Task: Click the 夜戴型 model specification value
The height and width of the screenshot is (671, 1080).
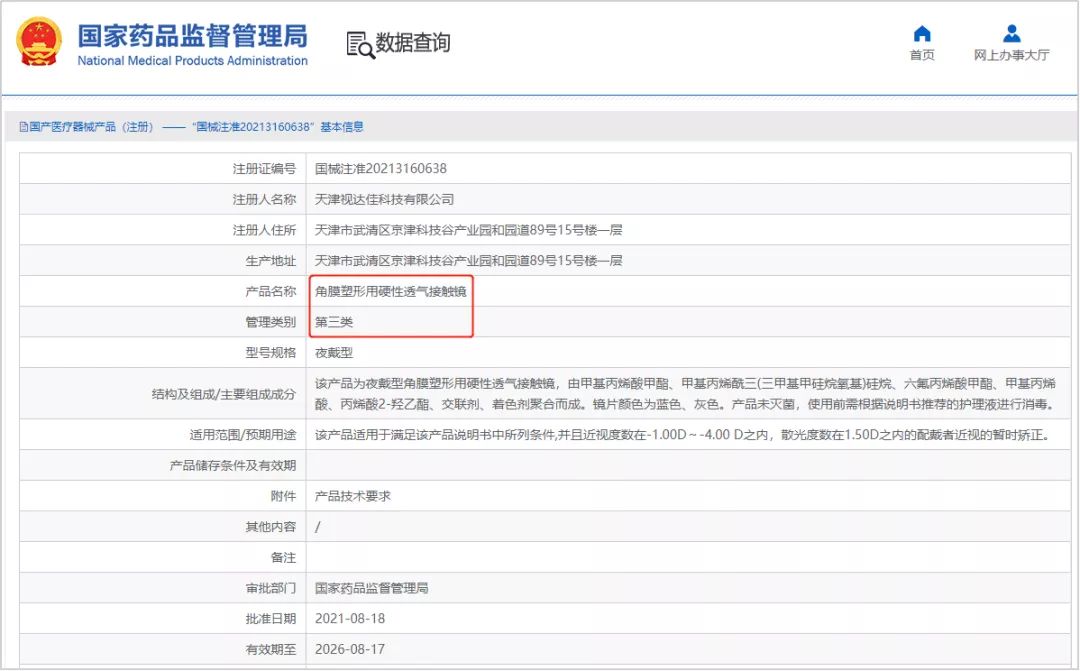Action: [334, 353]
